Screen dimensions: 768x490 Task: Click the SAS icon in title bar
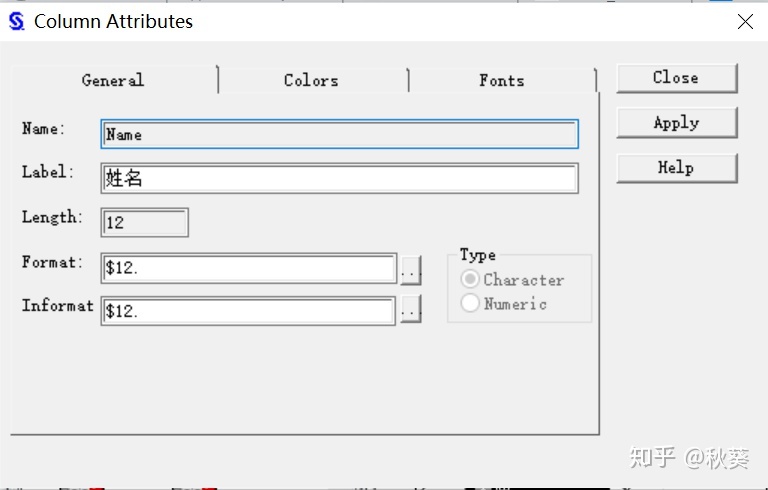pyautogui.click(x=17, y=22)
